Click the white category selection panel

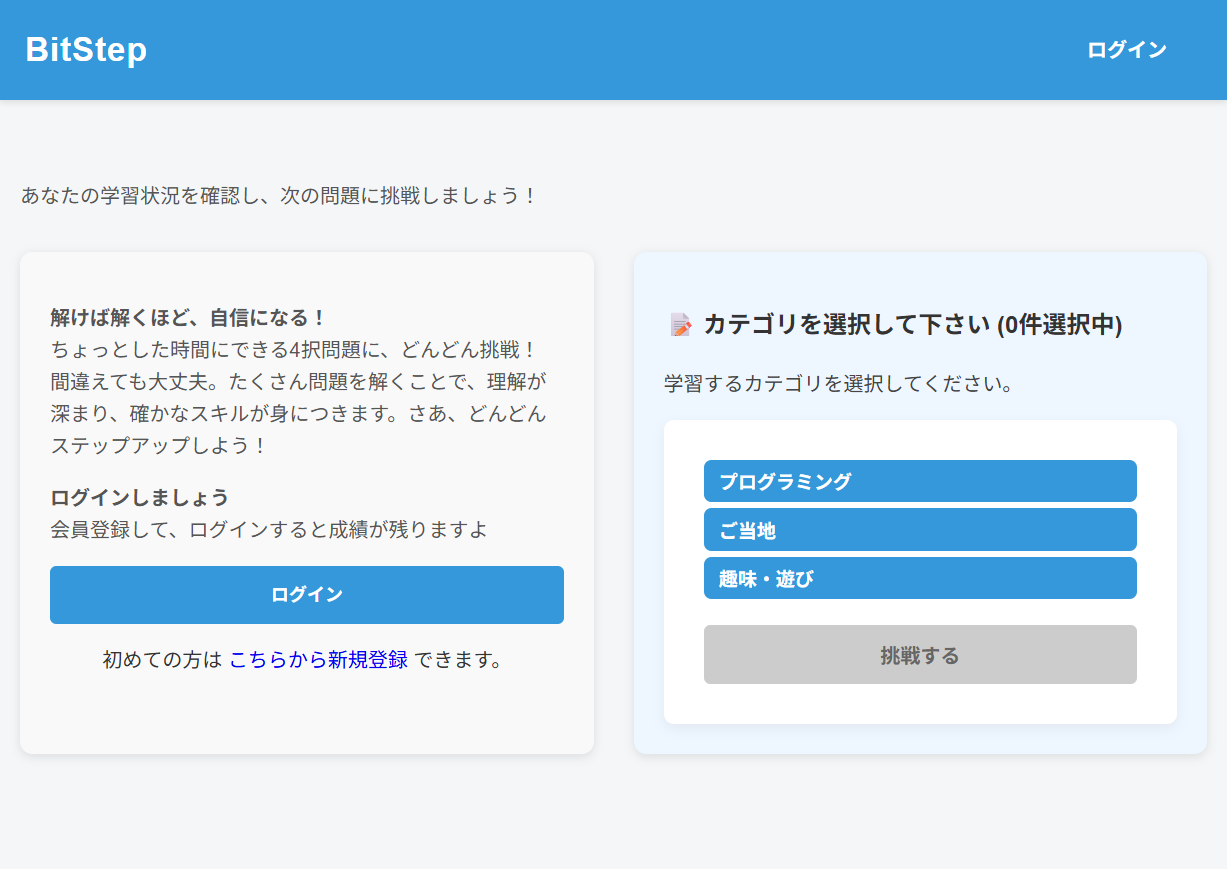919,700
